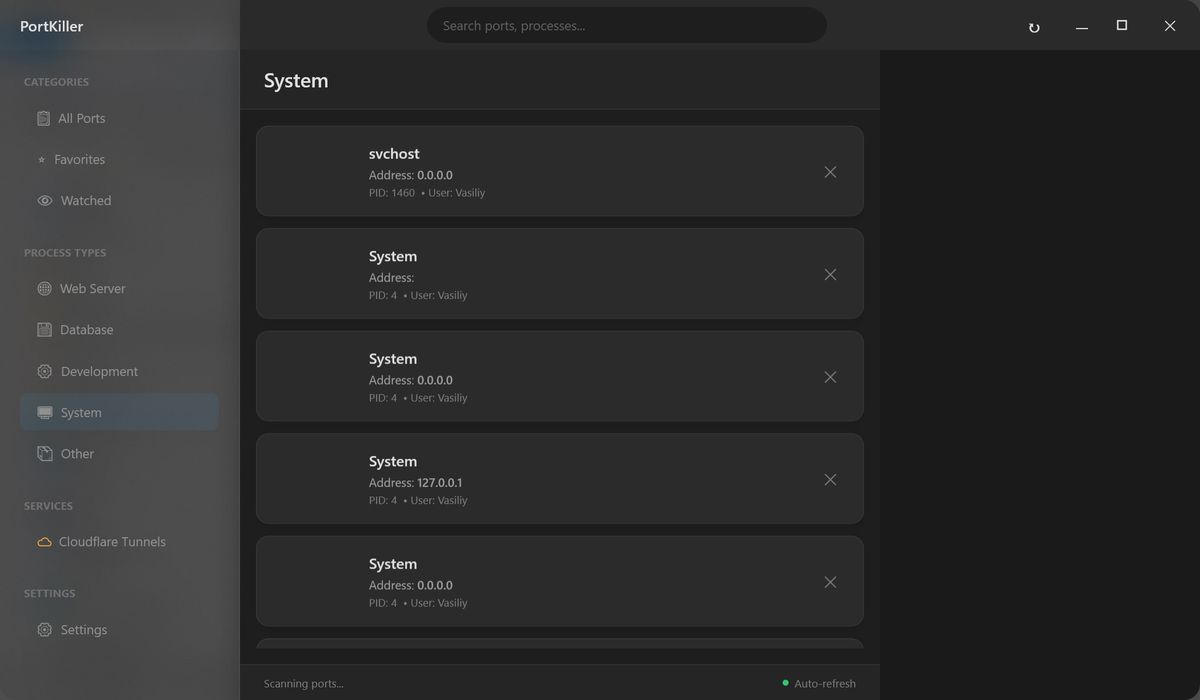Select the Favorites star icon

click(41, 160)
